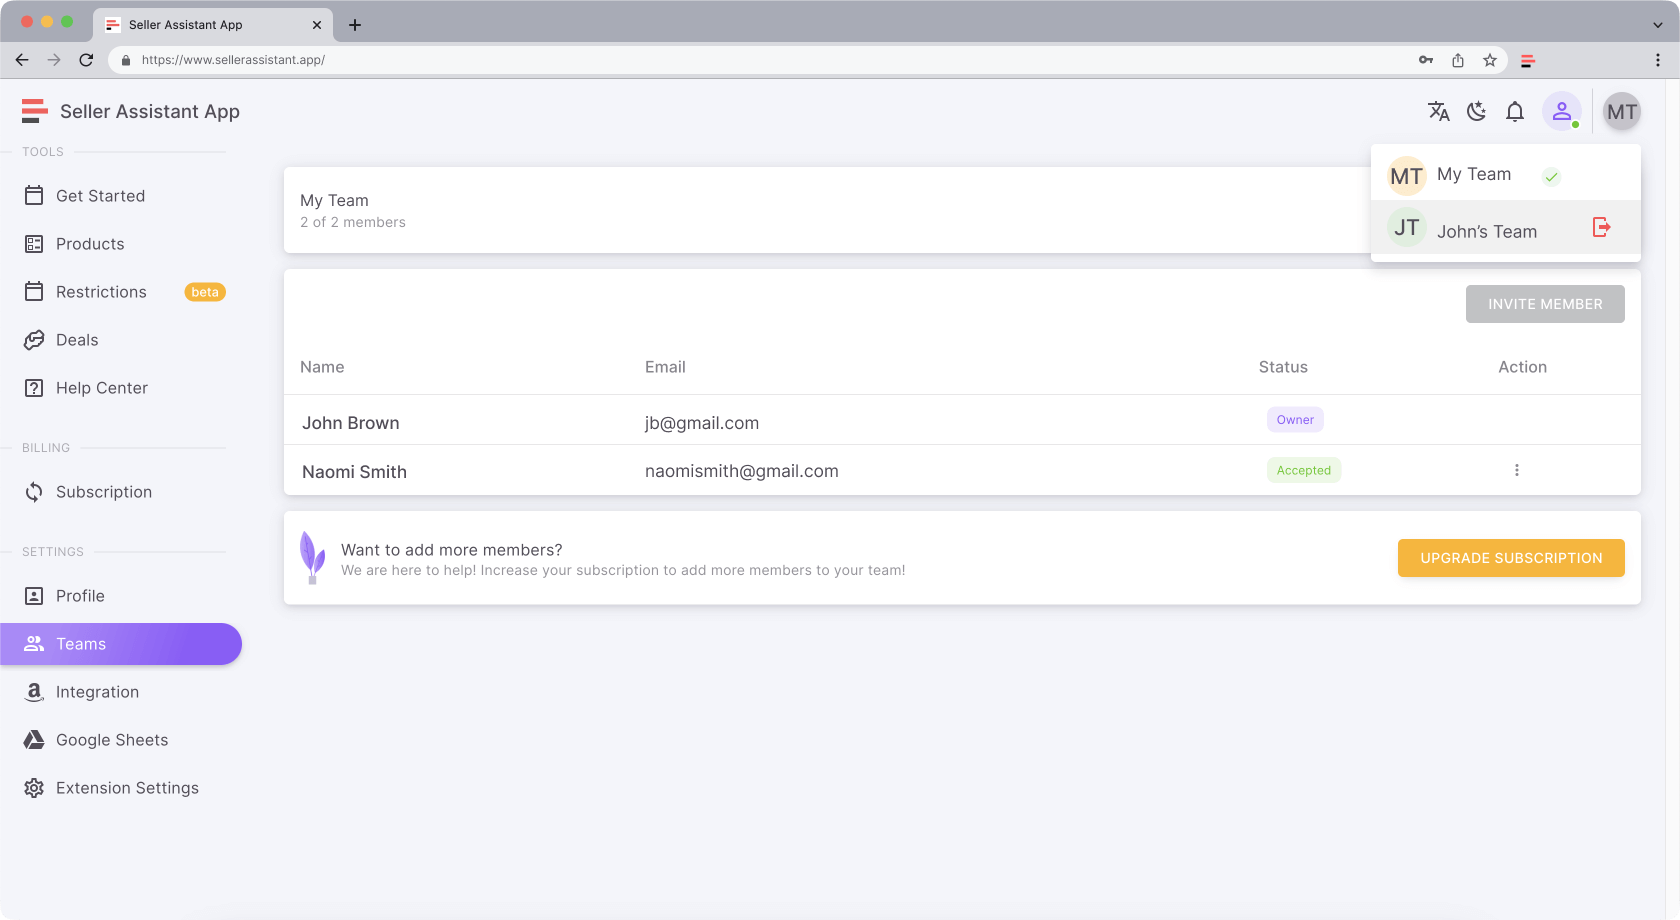Screen dimensions: 1680x920
Task: Open Get Started from sidebar
Action: point(100,196)
